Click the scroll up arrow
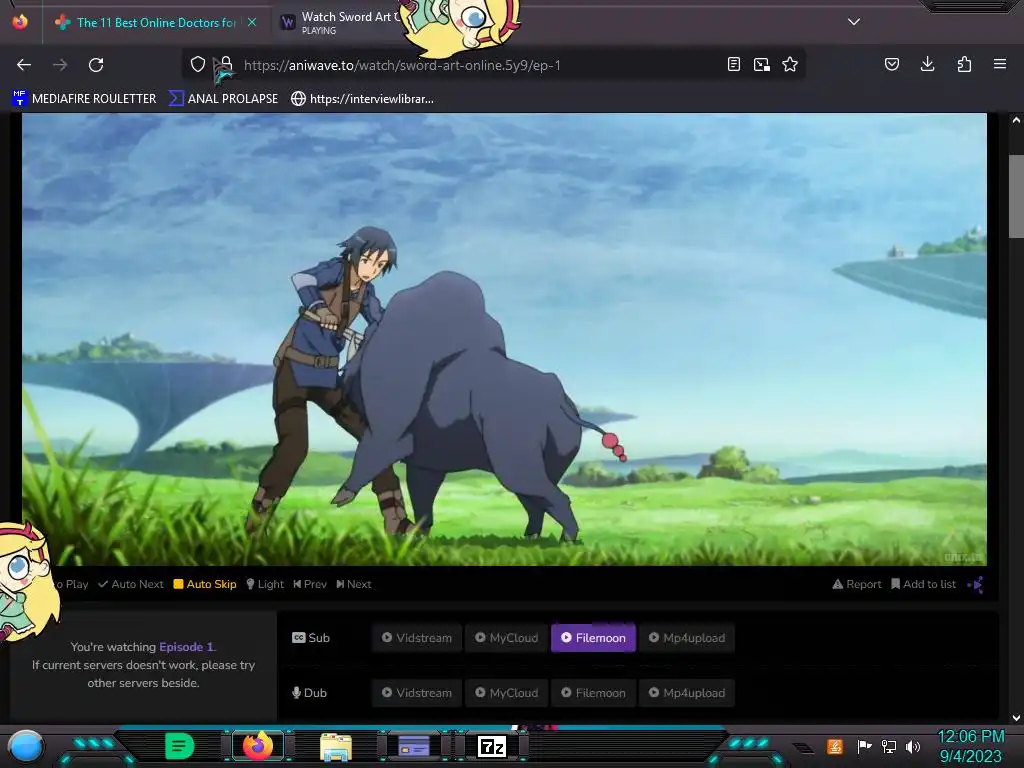The width and height of the screenshot is (1024, 768). (x=1016, y=120)
